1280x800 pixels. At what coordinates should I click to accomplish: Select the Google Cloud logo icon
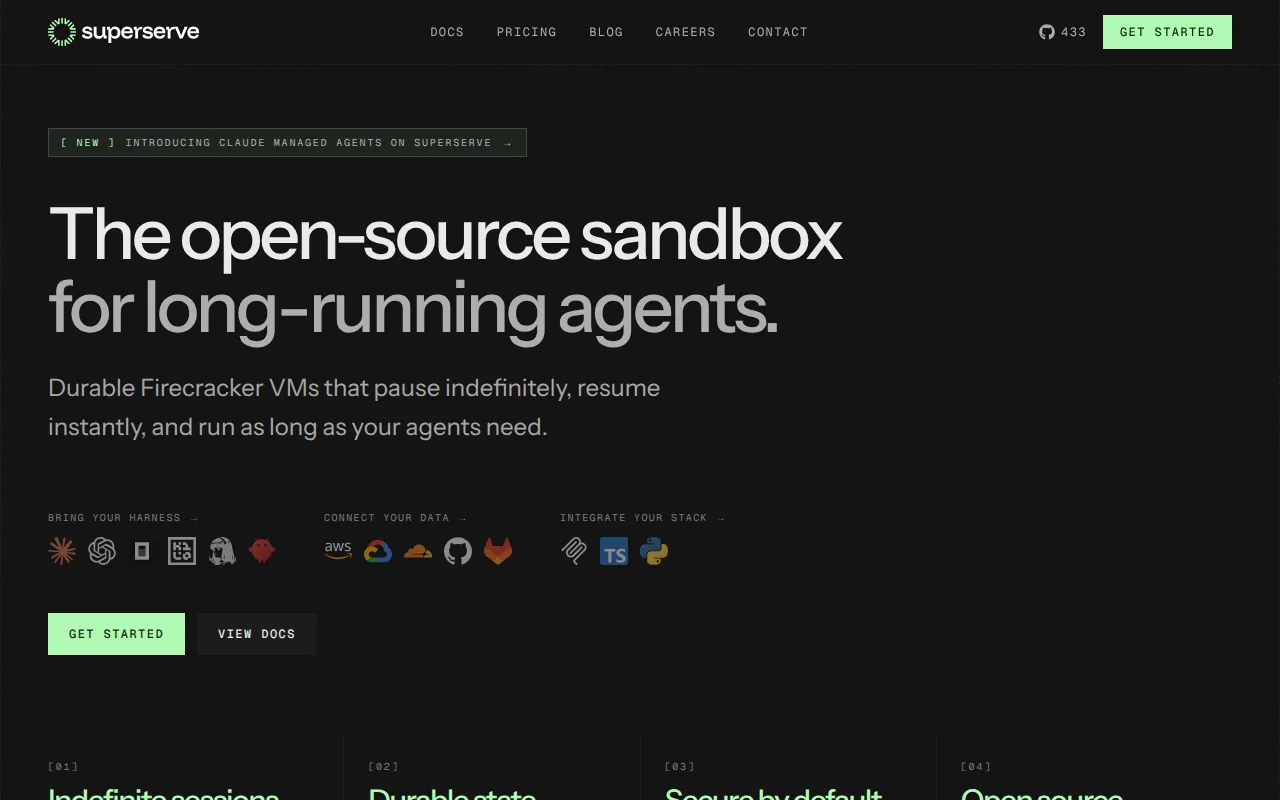pyautogui.click(x=378, y=551)
